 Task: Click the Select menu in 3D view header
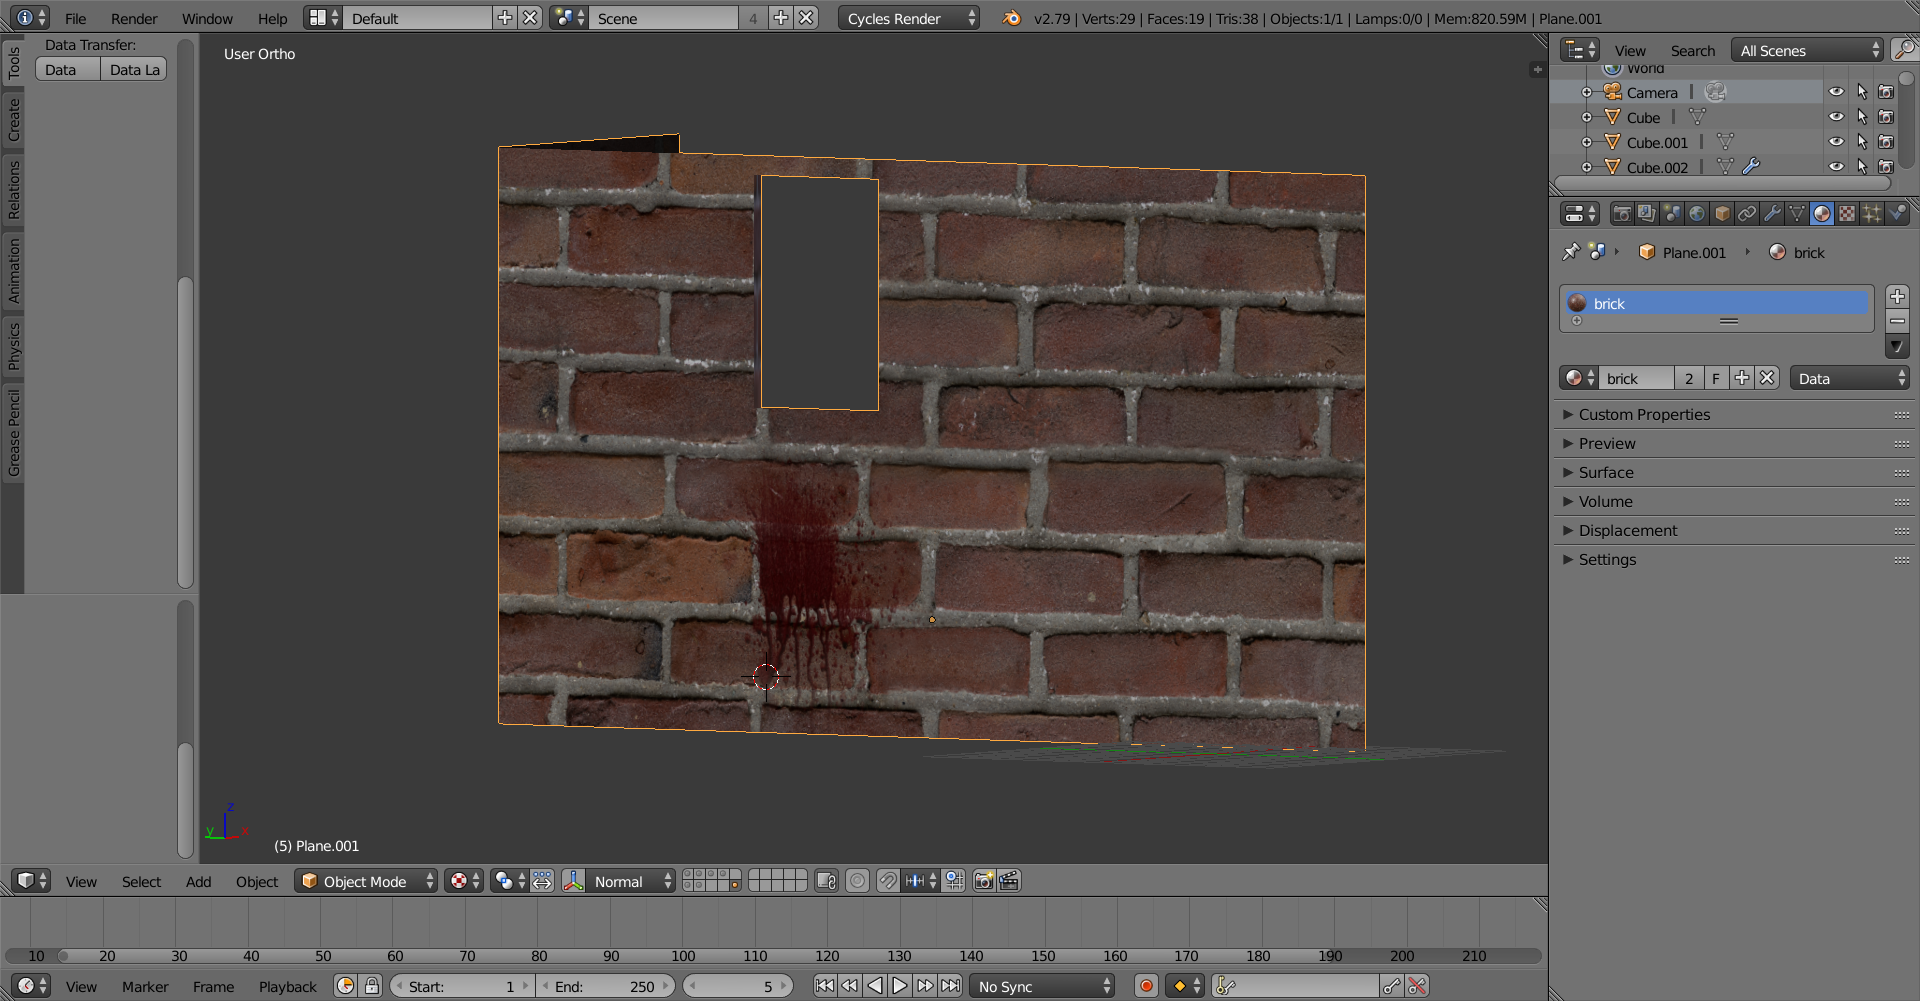(141, 881)
